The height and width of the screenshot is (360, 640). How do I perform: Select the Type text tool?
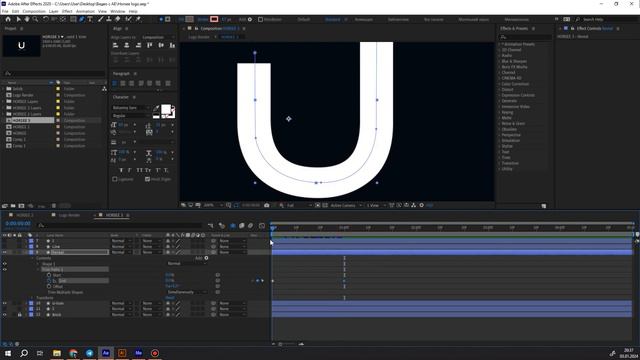pos(90,19)
